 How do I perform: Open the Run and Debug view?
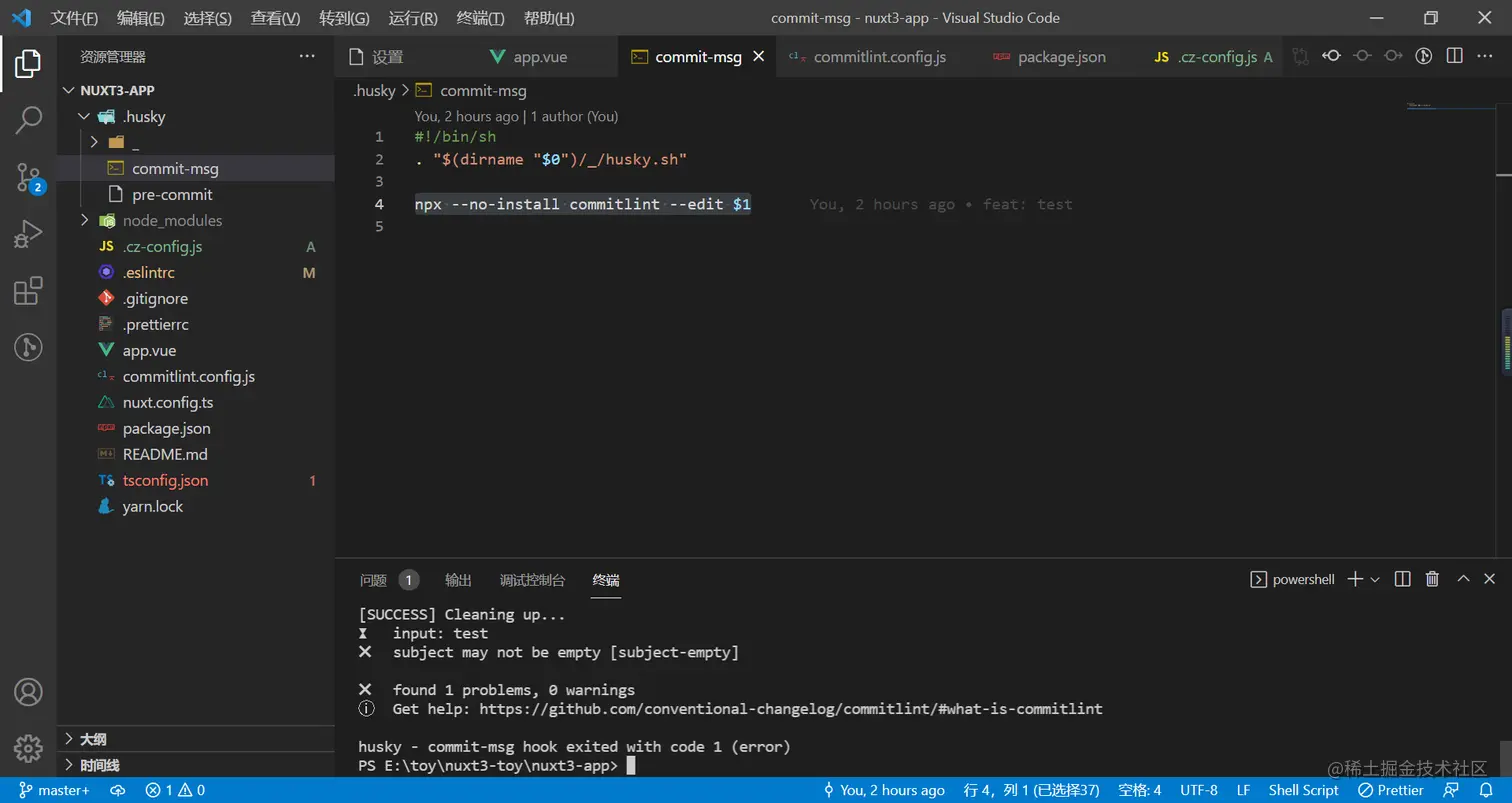pyautogui.click(x=28, y=235)
